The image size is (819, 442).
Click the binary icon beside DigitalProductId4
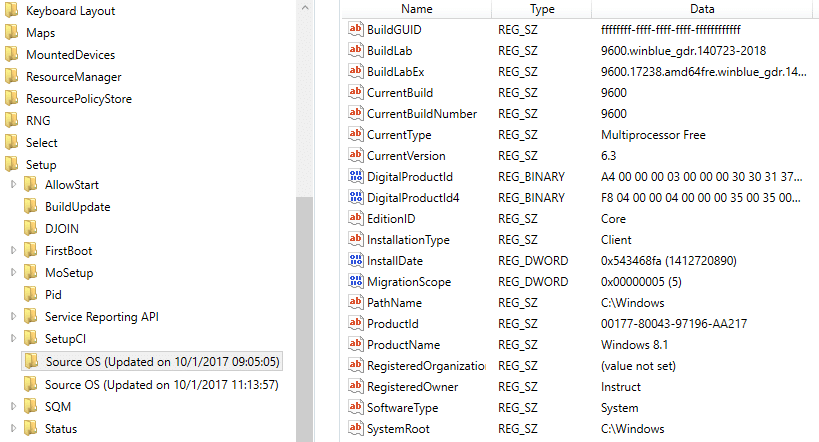pyautogui.click(x=356, y=197)
